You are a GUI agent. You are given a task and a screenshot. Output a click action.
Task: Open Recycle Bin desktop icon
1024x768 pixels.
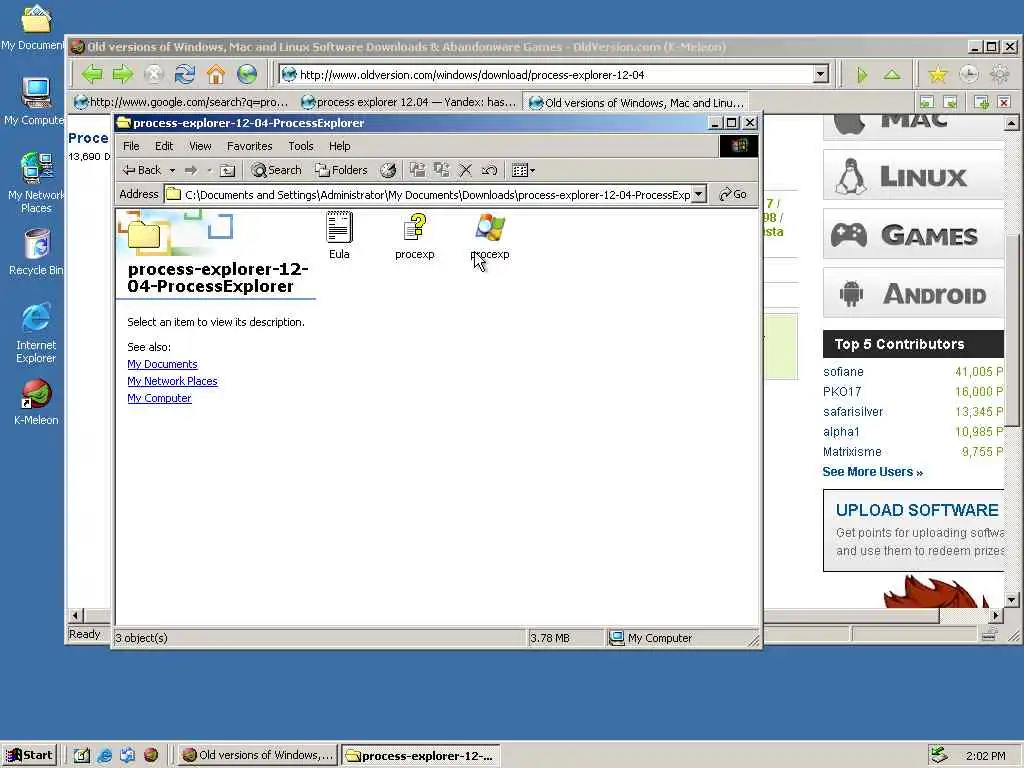click(x=37, y=253)
